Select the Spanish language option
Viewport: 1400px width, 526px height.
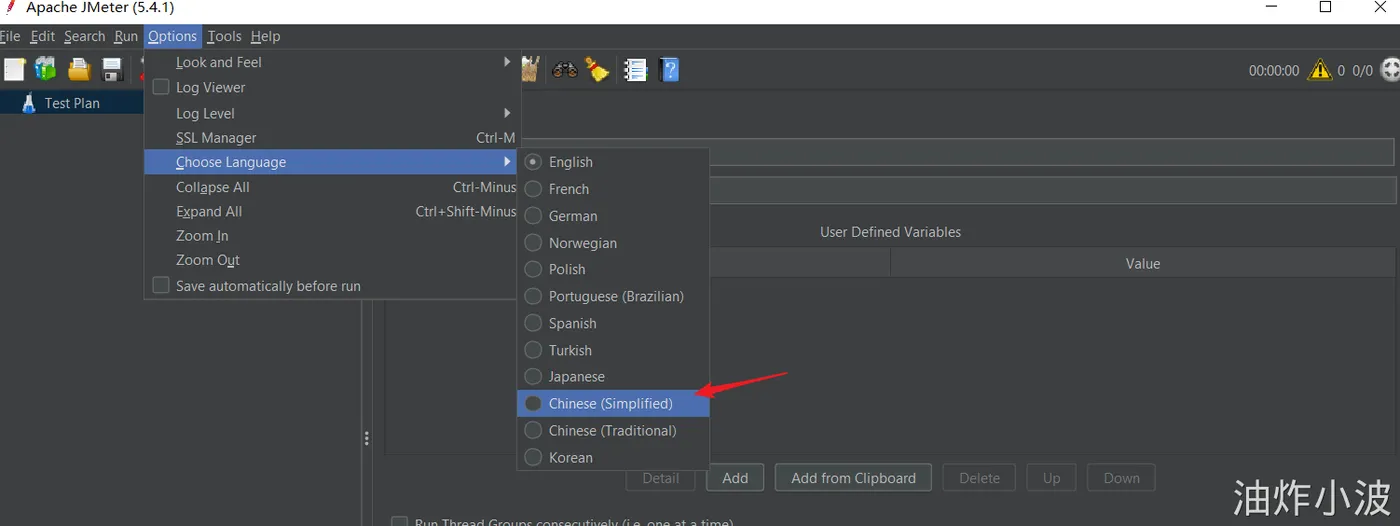coord(613,323)
